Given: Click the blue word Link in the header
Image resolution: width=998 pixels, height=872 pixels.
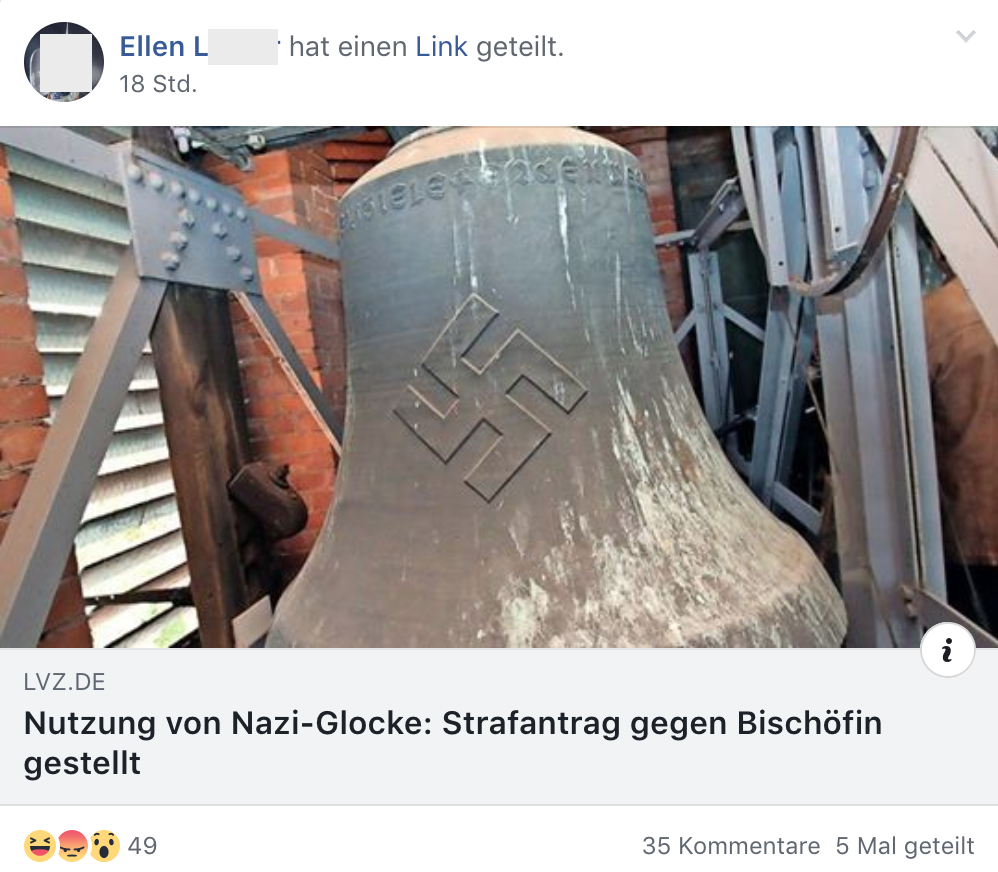Looking at the screenshot, I should pos(441,46).
